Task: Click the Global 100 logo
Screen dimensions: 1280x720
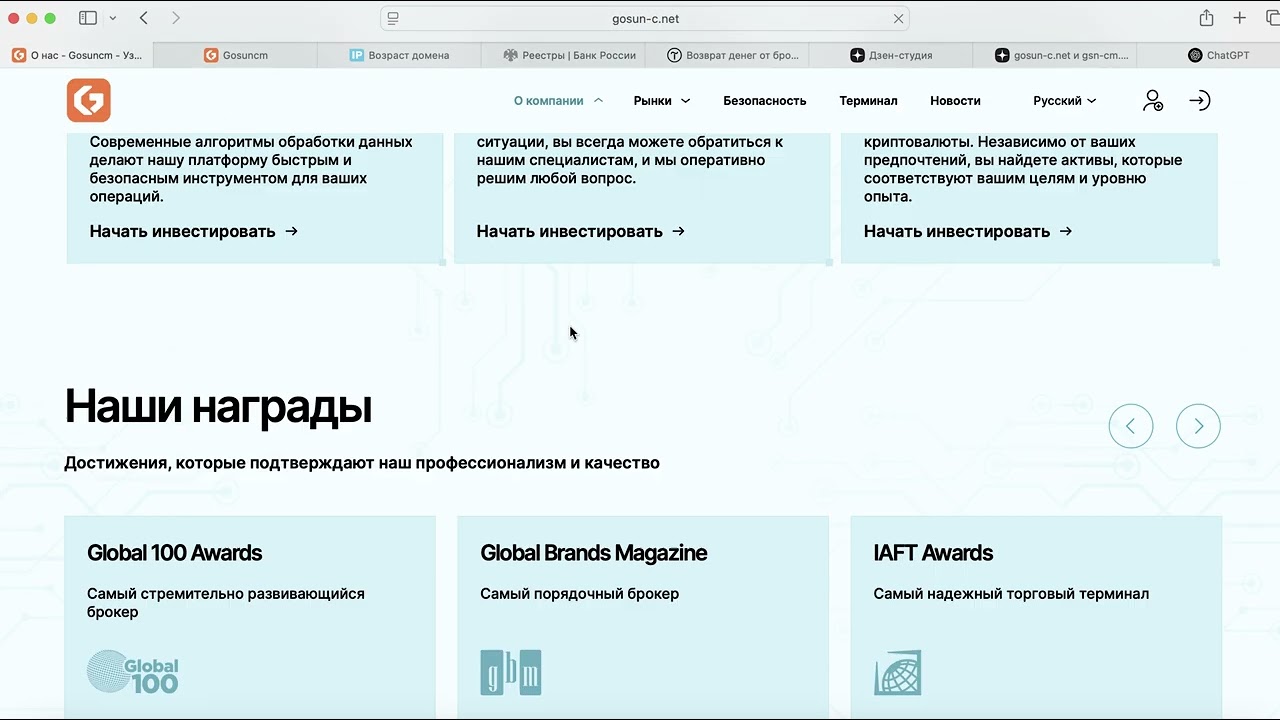Action: tap(133, 672)
